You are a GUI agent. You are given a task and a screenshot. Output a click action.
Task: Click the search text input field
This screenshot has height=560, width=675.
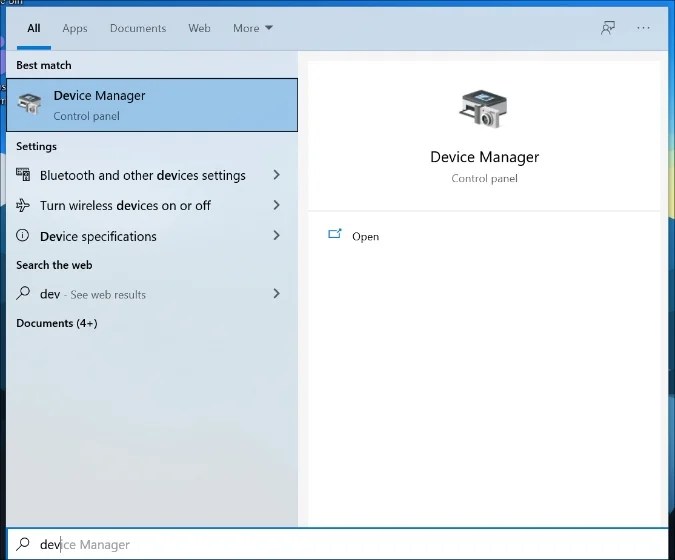pyautogui.click(x=338, y=544)
